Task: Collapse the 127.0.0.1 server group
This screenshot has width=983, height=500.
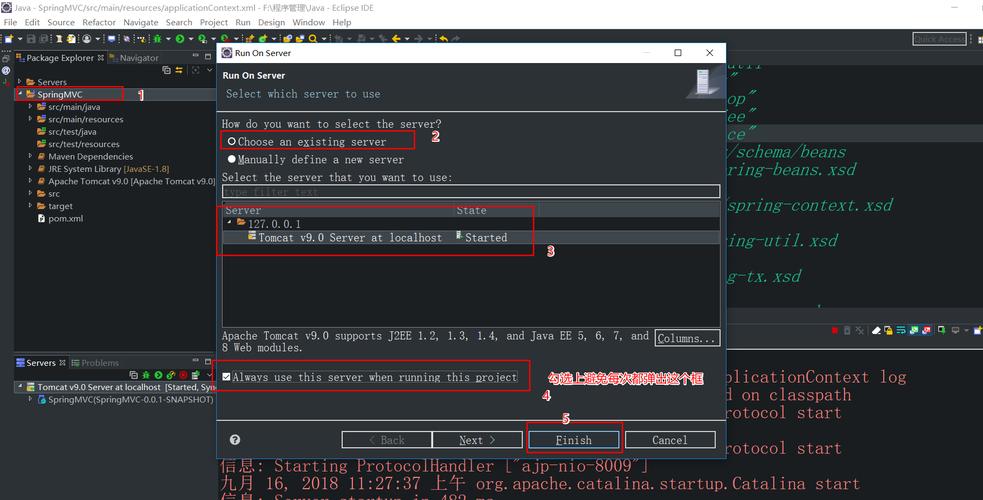Action: click(x=229, y=222)
